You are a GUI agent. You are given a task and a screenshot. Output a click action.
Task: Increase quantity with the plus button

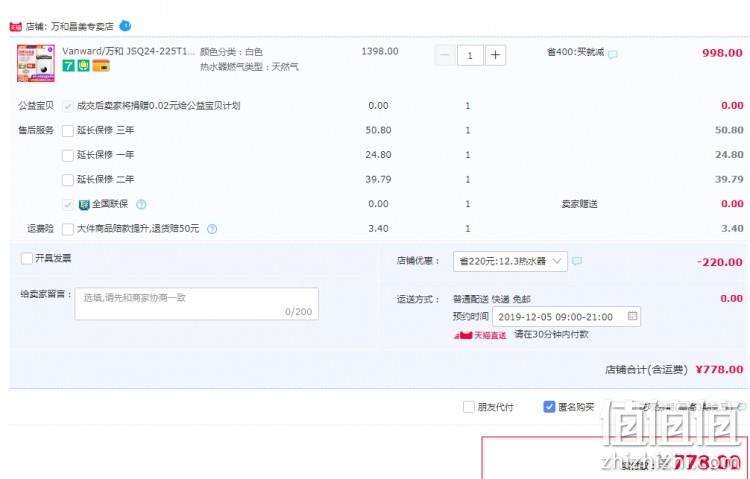pyautogui.click(x=496, y=55)
